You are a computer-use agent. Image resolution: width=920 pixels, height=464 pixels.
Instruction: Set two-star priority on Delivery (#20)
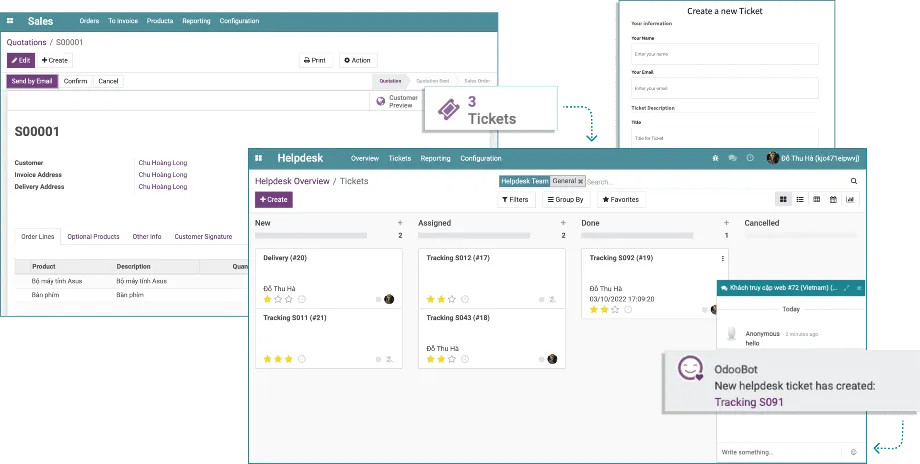278,299
